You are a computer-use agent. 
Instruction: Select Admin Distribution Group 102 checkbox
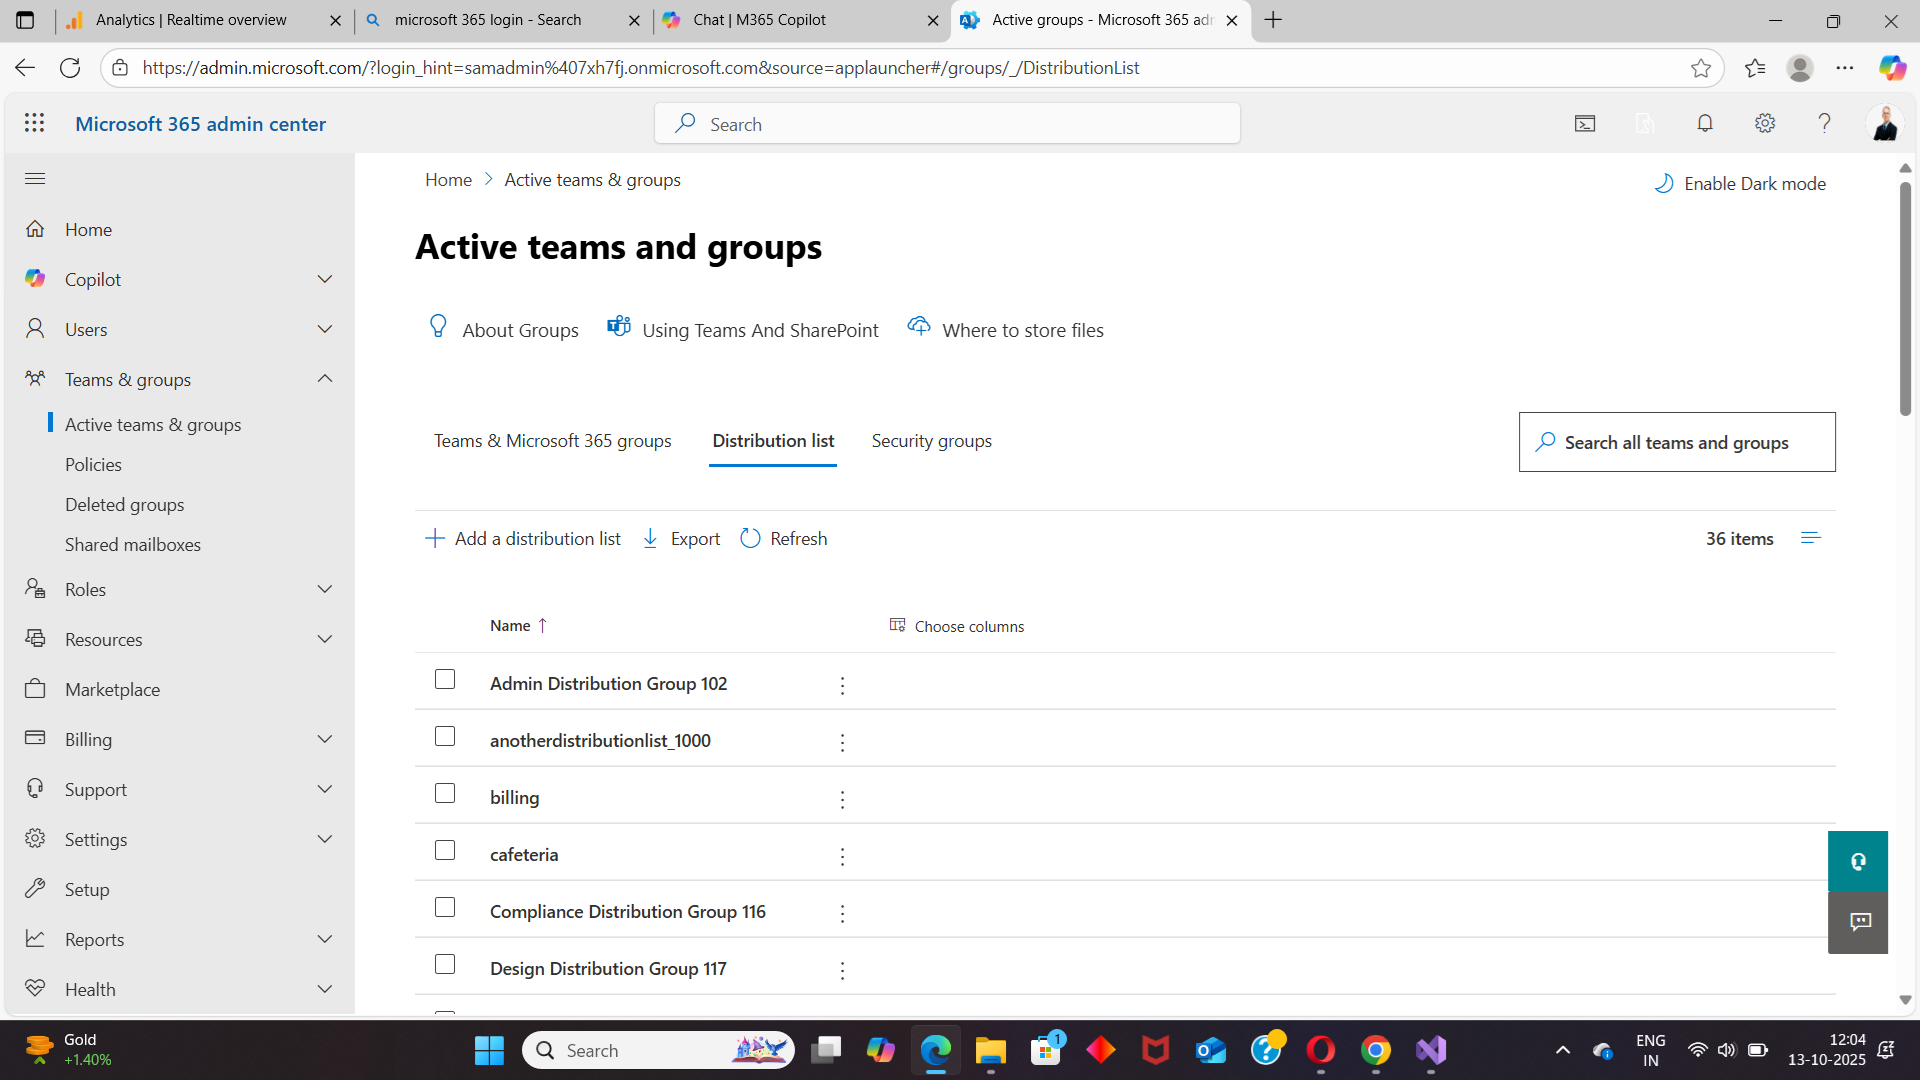[x=445, y=680]
